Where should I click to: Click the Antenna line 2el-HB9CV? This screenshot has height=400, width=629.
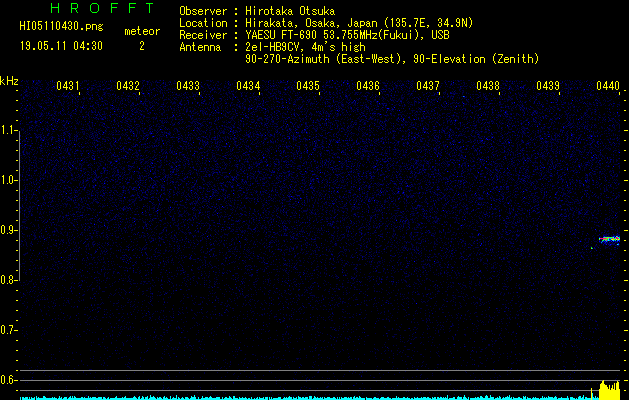(x=272, y=47)
